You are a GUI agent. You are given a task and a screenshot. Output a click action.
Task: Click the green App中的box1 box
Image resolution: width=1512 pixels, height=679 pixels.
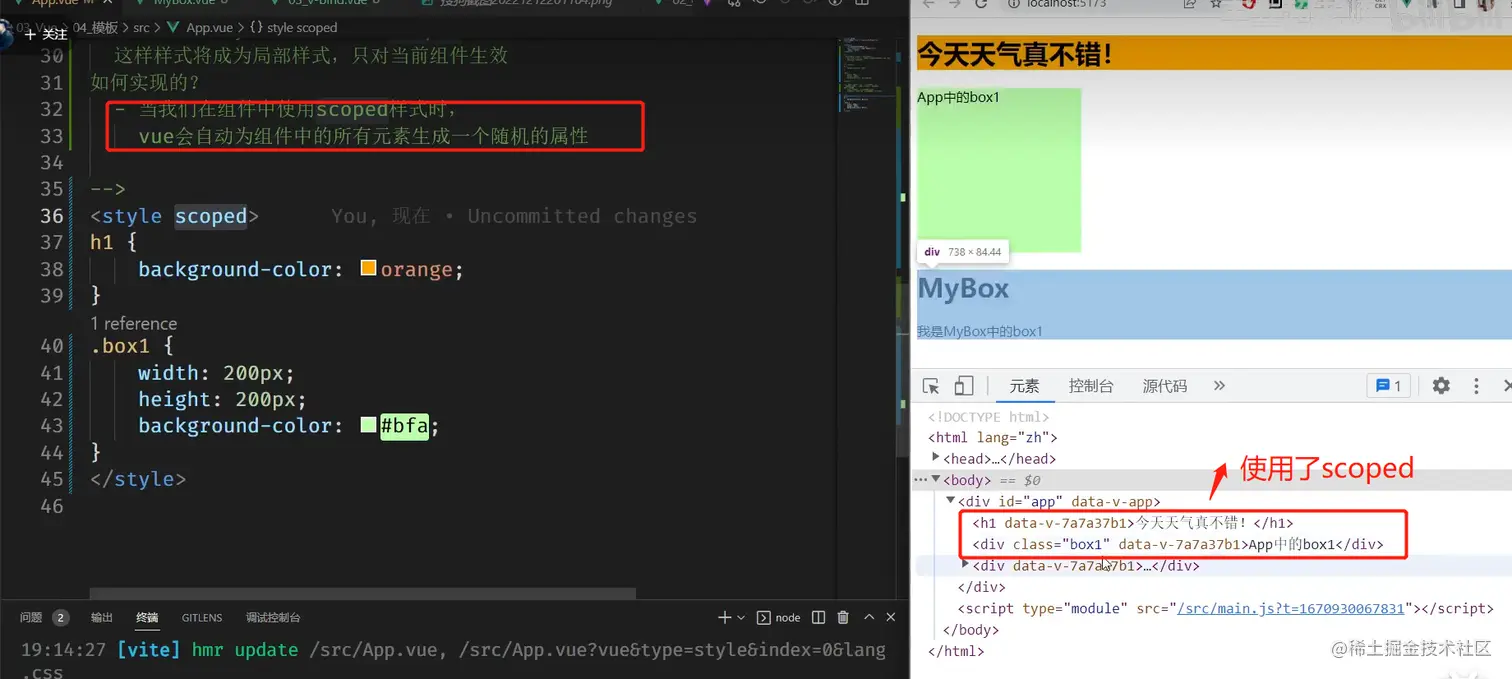pos(999,170)
